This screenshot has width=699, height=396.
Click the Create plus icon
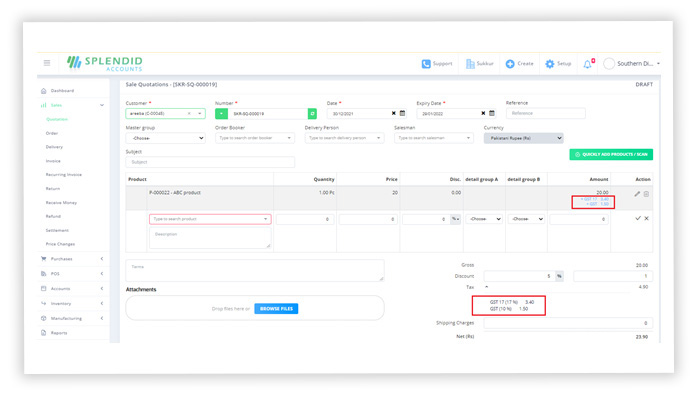coord(510,64)
